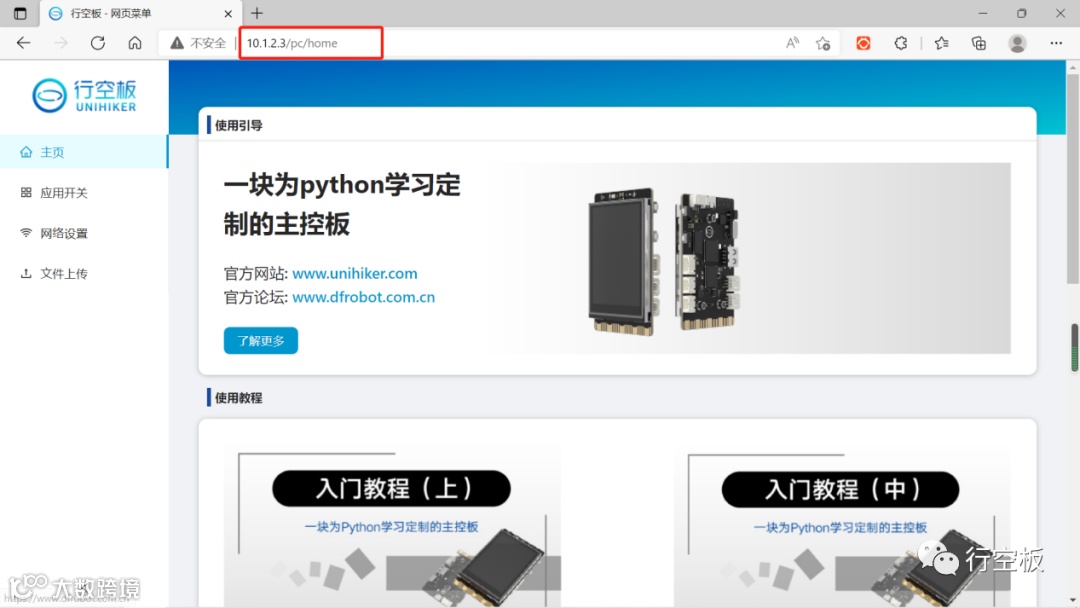
Task: Go to browser home icon
Action: pyautogui.click(x=135, y=43)
